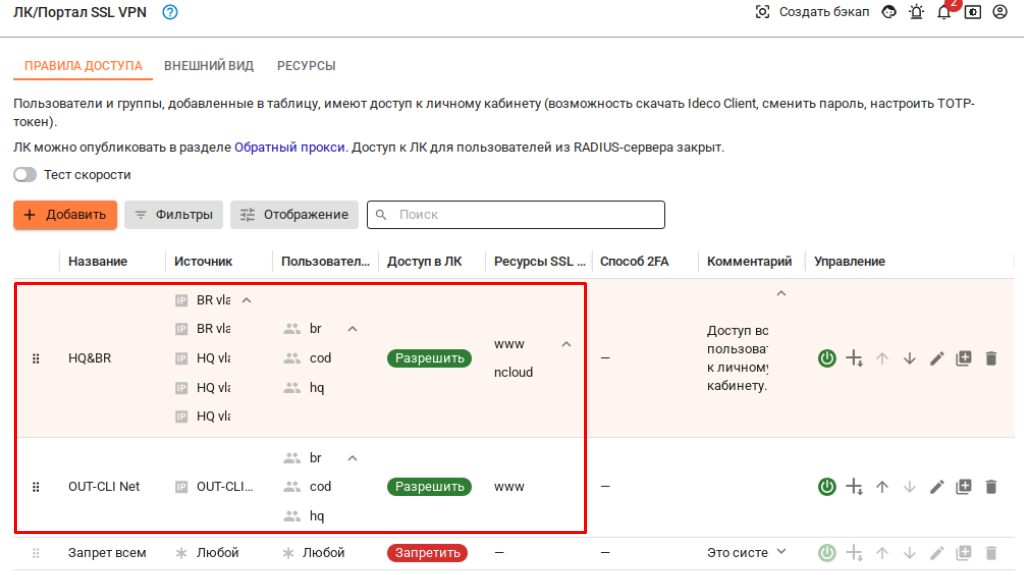The height and width of the screenshot is (575, 1024).
Task: Turn off the OUT-CLI Net rule power toggle
Action: [827, 487]
